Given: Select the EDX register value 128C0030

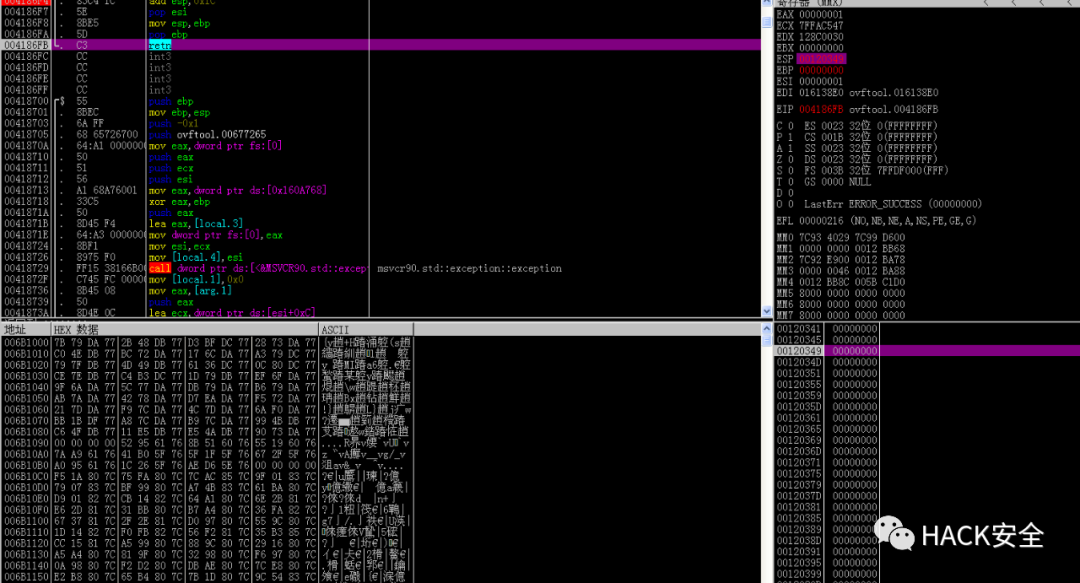Looking at the screenshot, I should pos(821,37).
